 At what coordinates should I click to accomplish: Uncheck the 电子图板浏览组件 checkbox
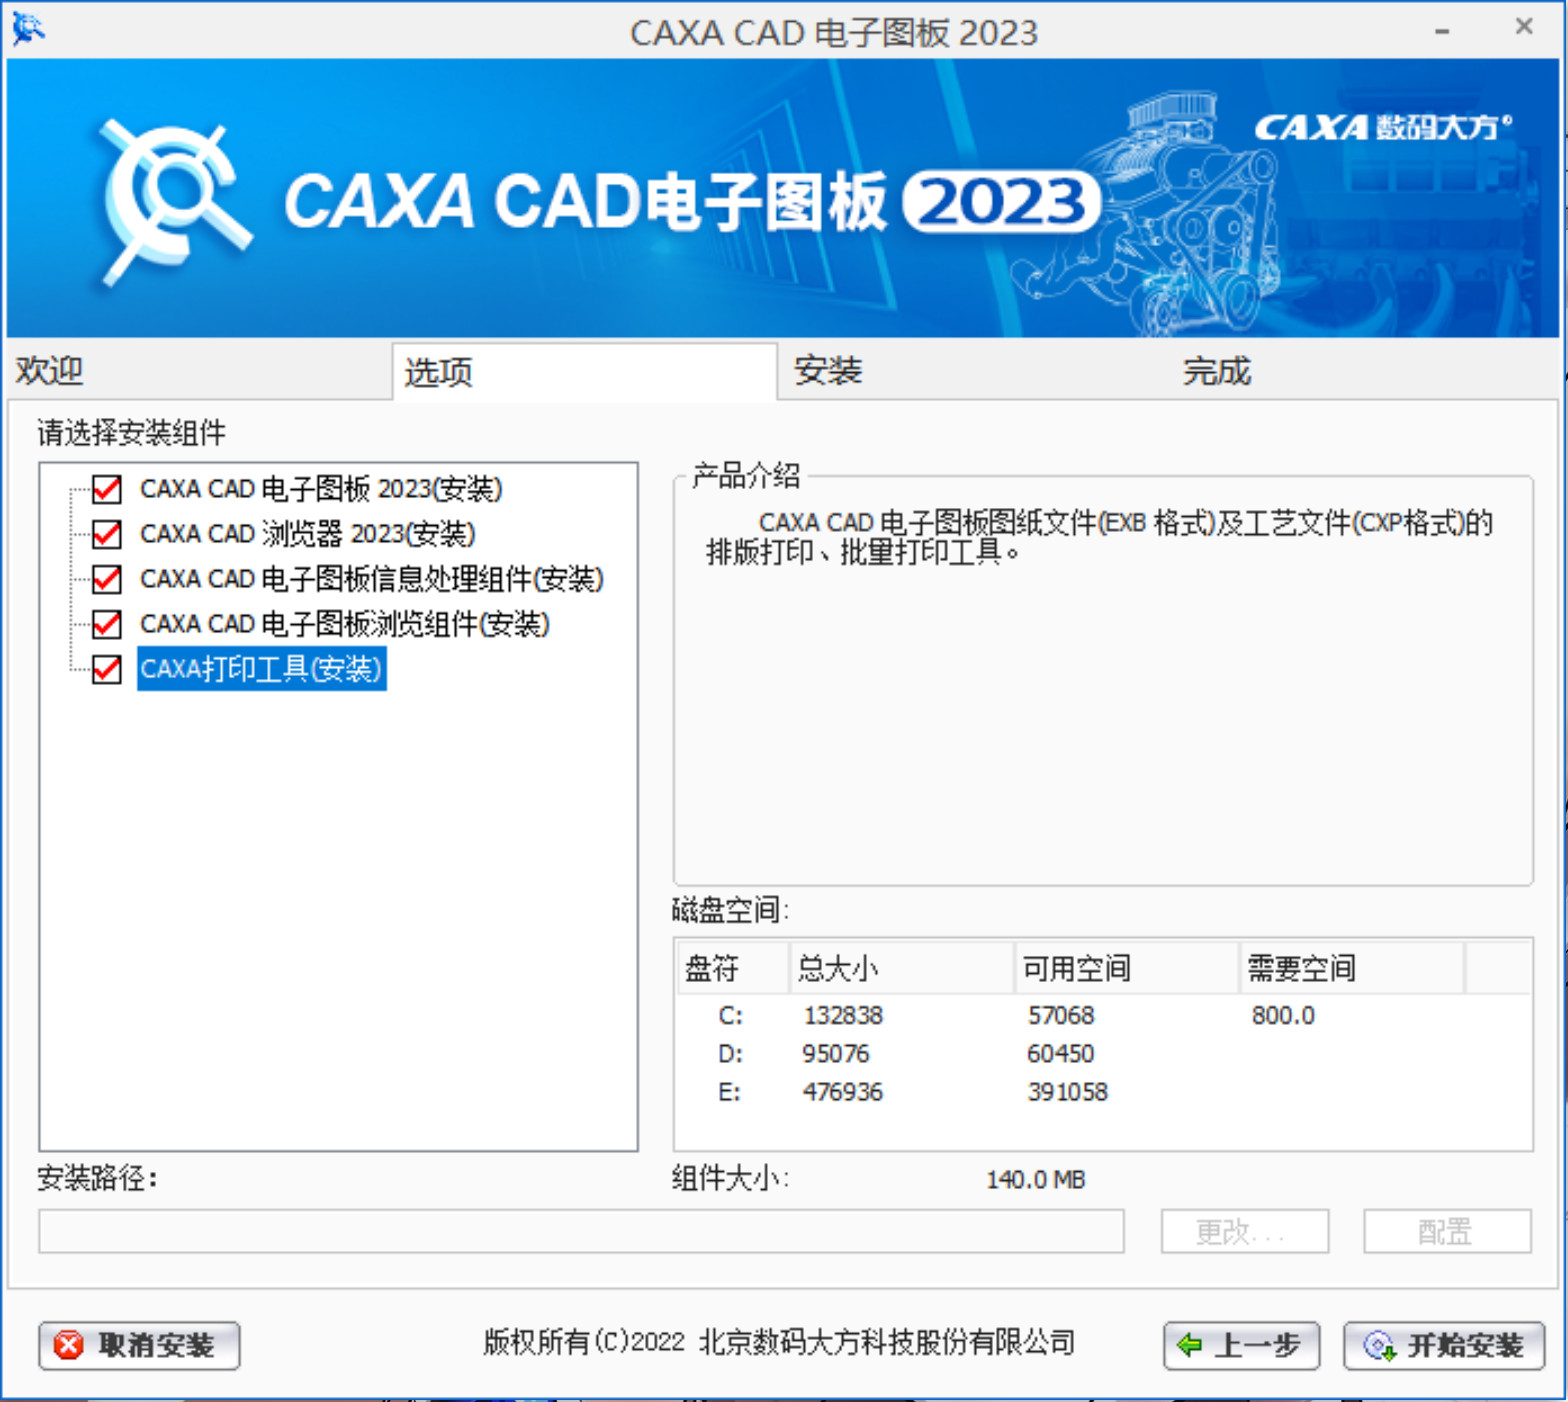click(107, 624)
